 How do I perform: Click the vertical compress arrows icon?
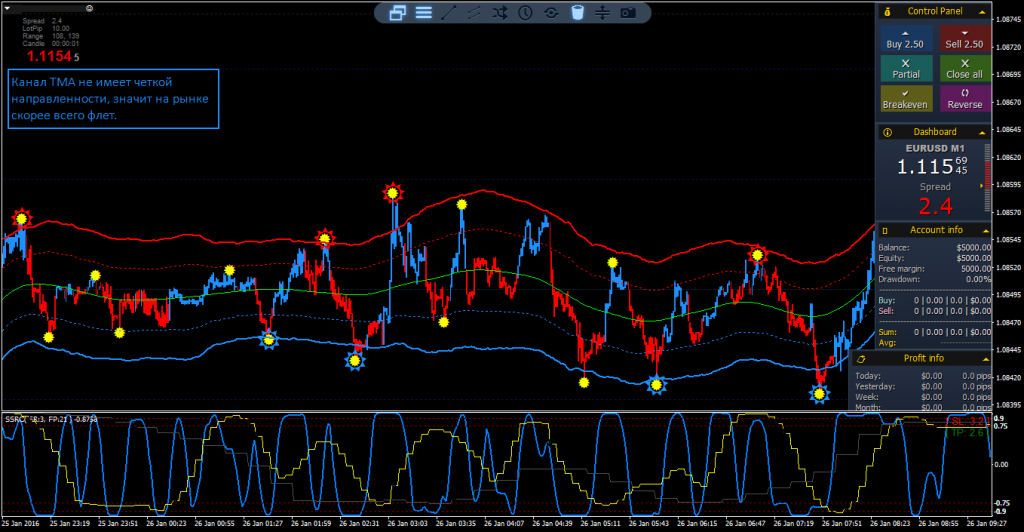pos(602,13)
